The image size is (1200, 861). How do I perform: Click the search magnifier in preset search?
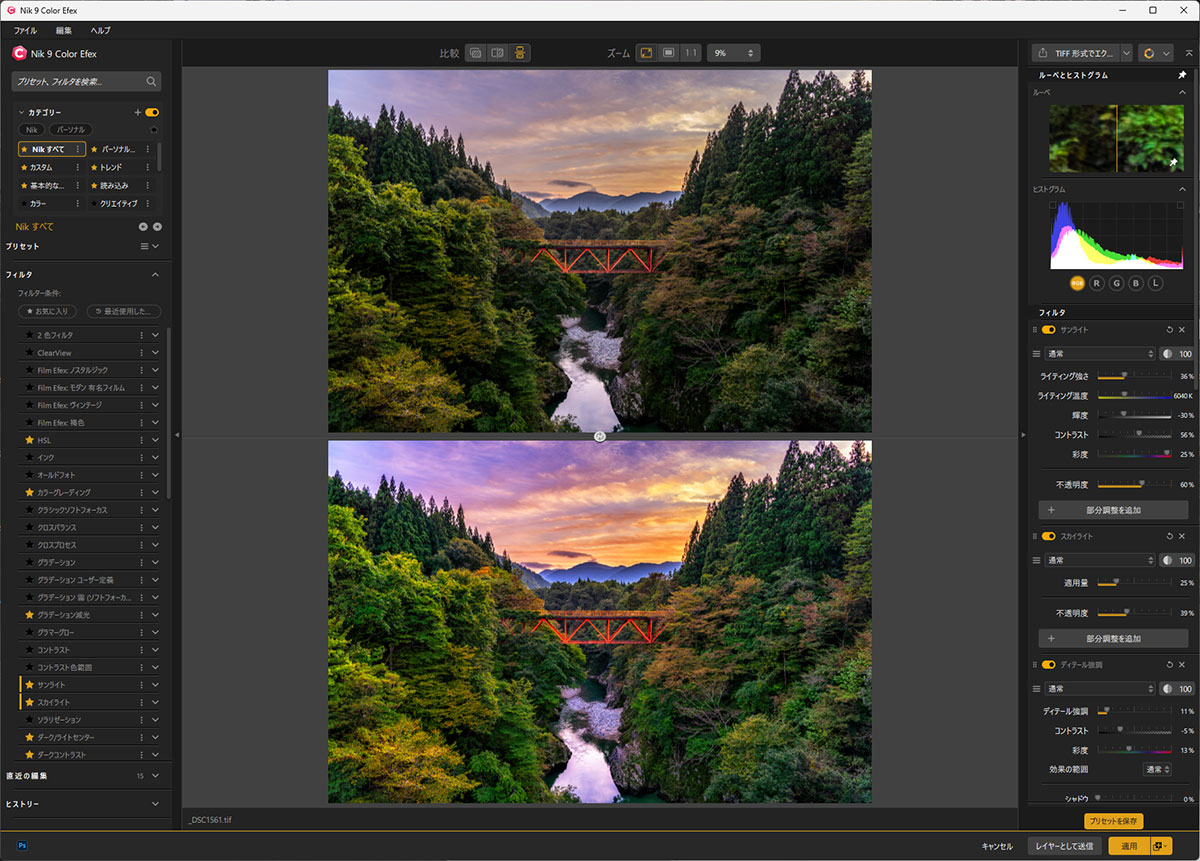(x=151, y=81)
